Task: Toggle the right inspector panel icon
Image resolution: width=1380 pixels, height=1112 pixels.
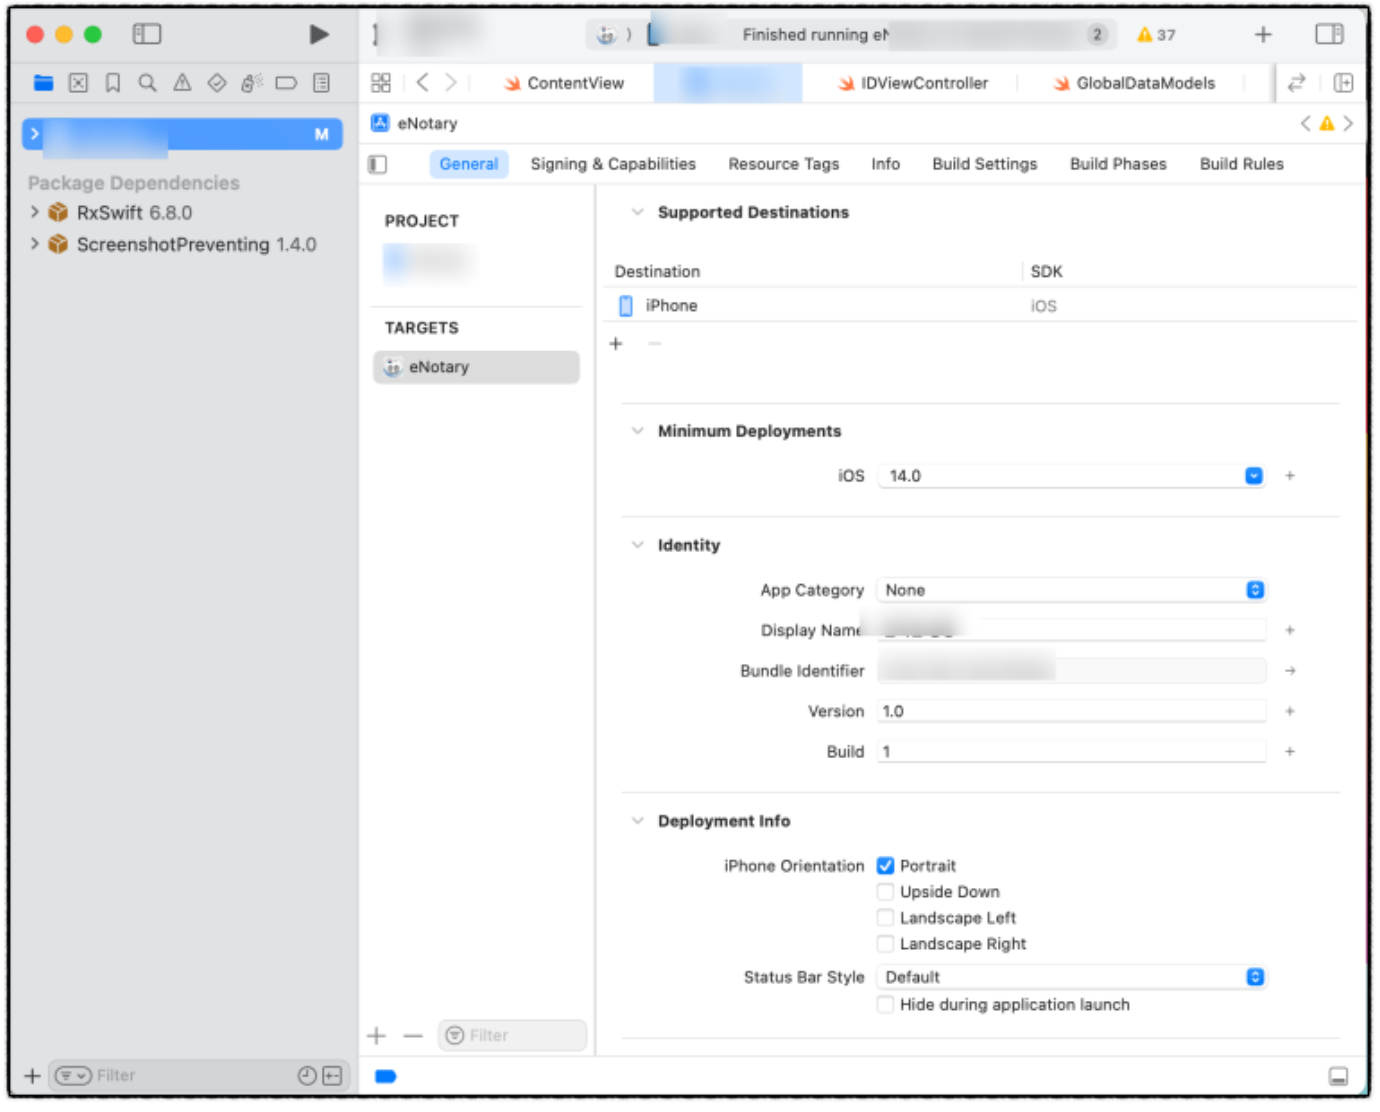Action: [1329, 34]
